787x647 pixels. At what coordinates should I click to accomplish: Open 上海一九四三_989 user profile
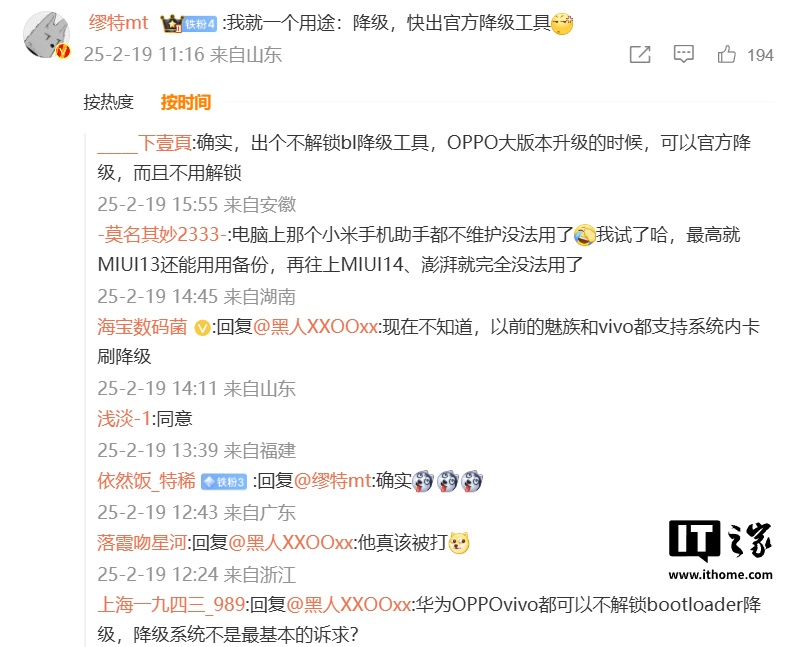point(171,605)
